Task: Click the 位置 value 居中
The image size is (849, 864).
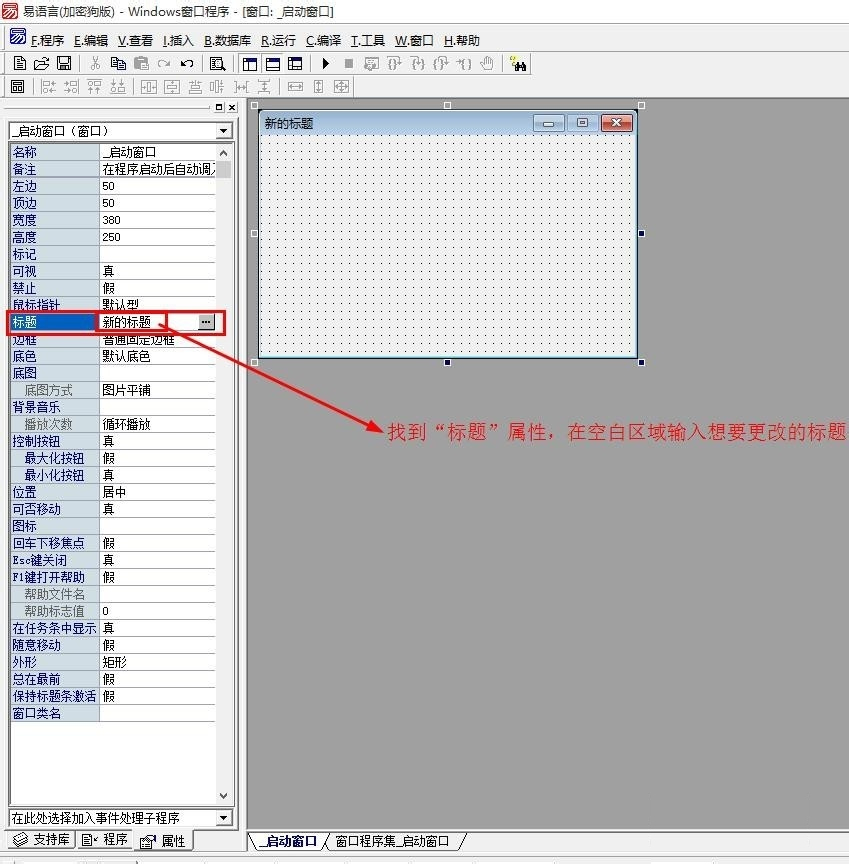Action: (158, 492)
